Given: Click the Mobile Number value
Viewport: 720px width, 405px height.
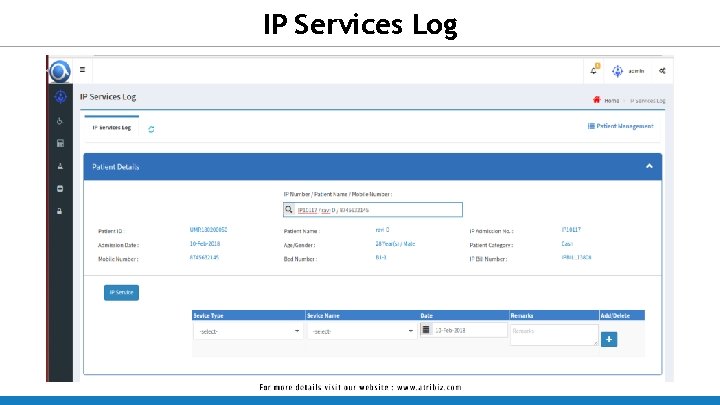Looking at the screenshot, I should coord(204,258).
